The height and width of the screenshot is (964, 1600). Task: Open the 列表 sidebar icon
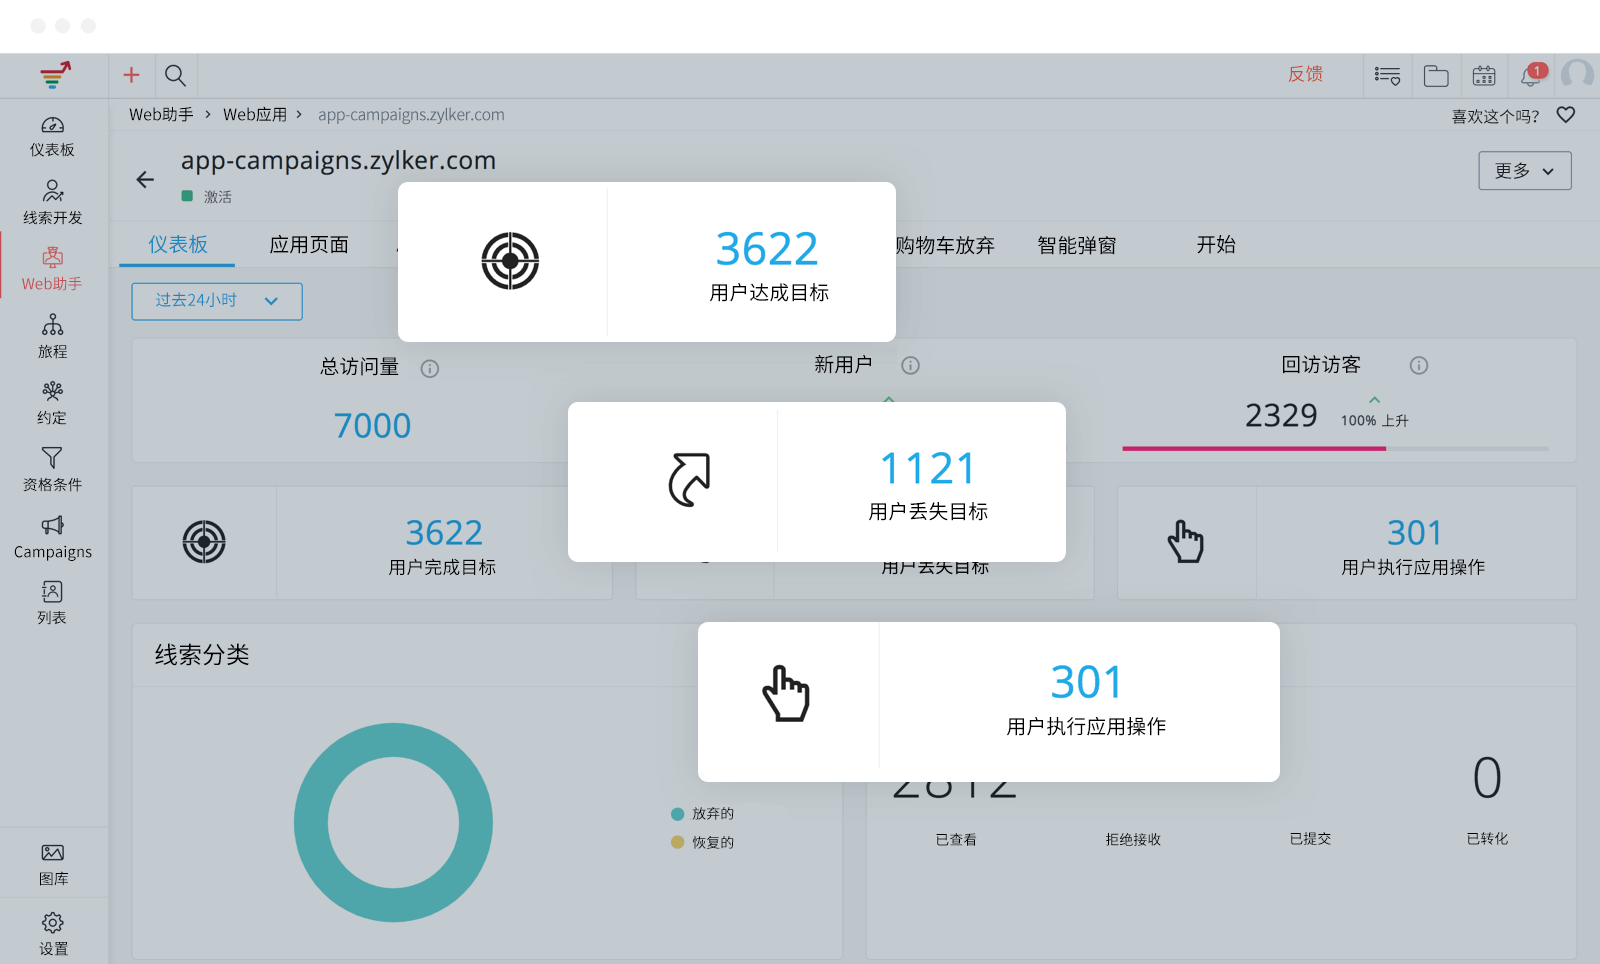(52, 600)
